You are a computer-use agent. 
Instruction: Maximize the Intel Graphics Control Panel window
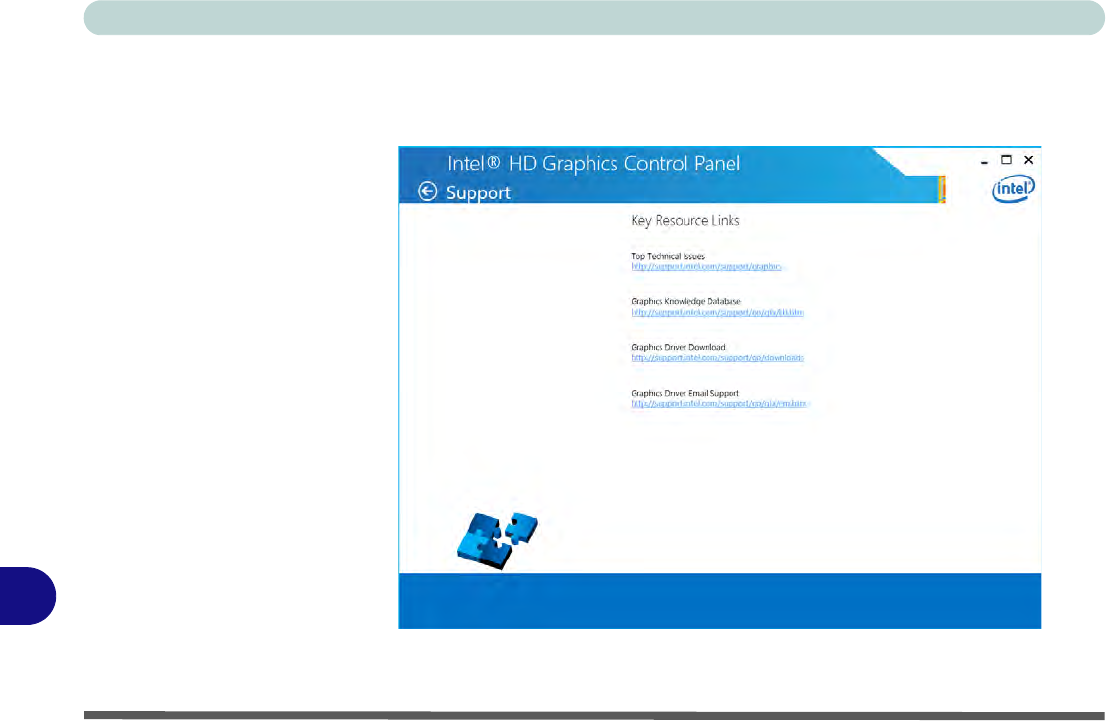[1007, 160]
